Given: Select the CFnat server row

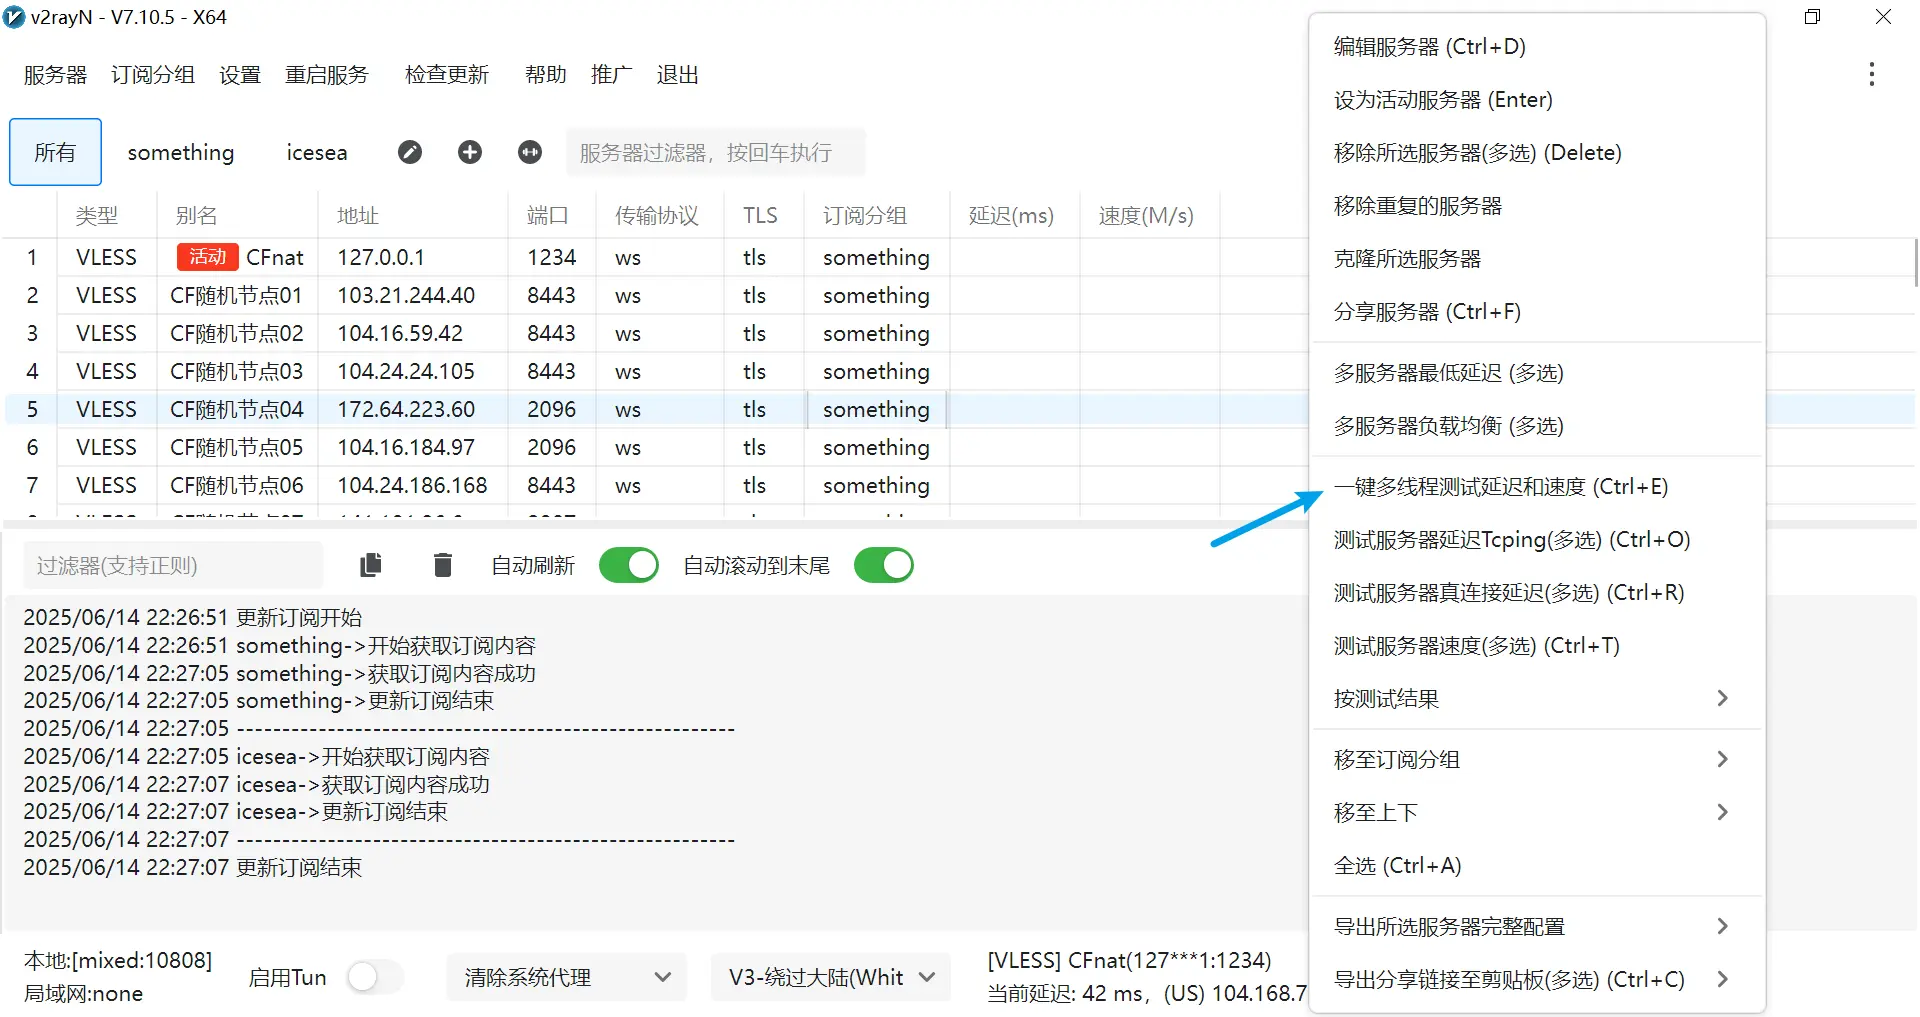Looking at the screenshot, I should 655,257.
